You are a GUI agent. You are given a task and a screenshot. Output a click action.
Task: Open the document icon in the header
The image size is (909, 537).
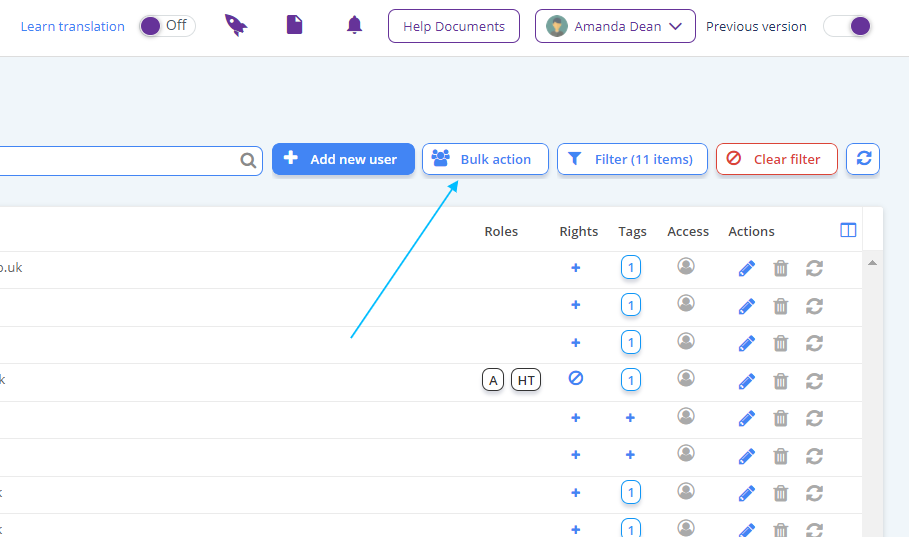point(294,25)
